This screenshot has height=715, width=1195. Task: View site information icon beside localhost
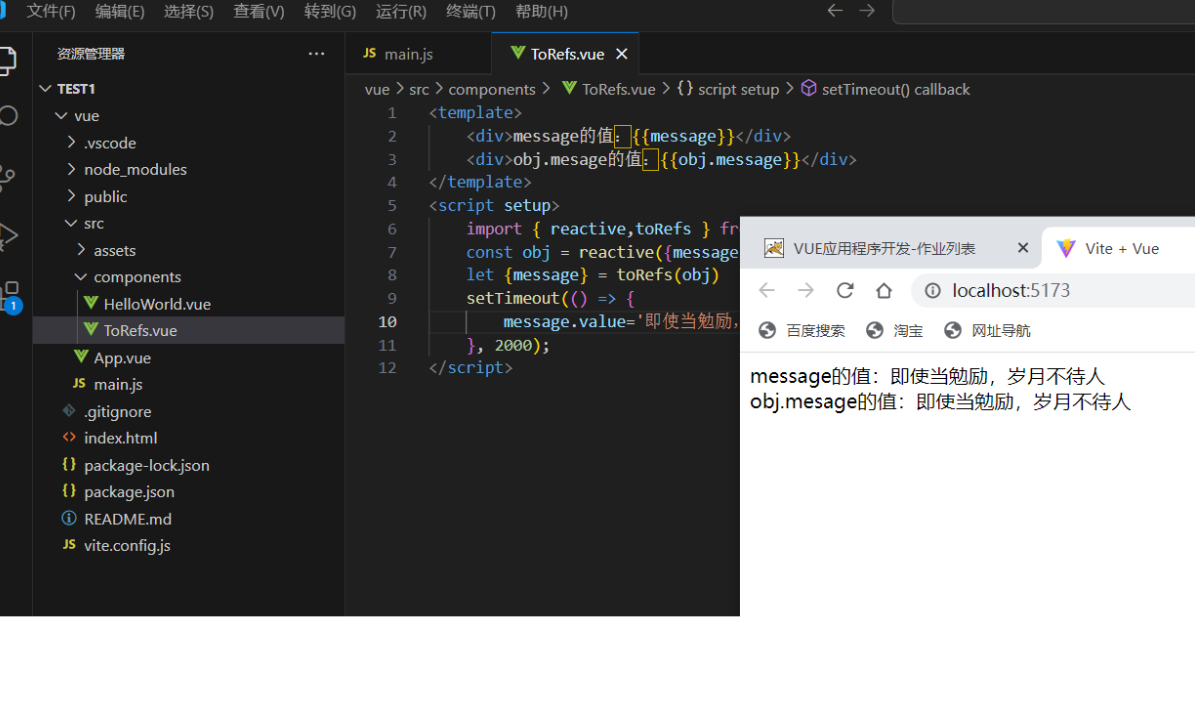(932, 290)
